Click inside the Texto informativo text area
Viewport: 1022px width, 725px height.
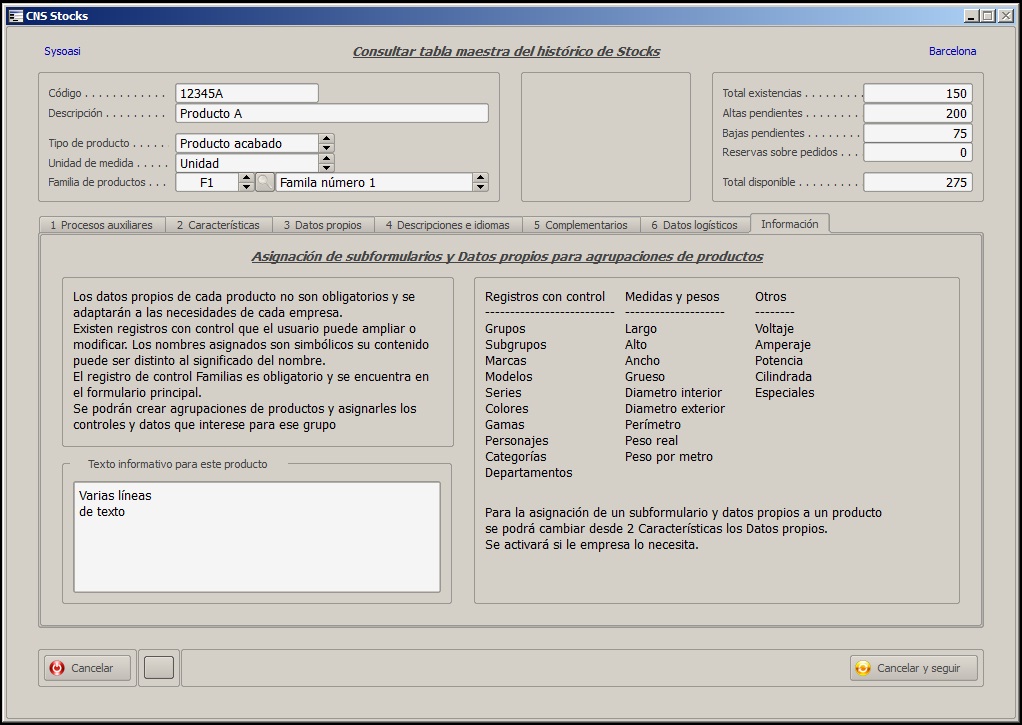[257, 537]
